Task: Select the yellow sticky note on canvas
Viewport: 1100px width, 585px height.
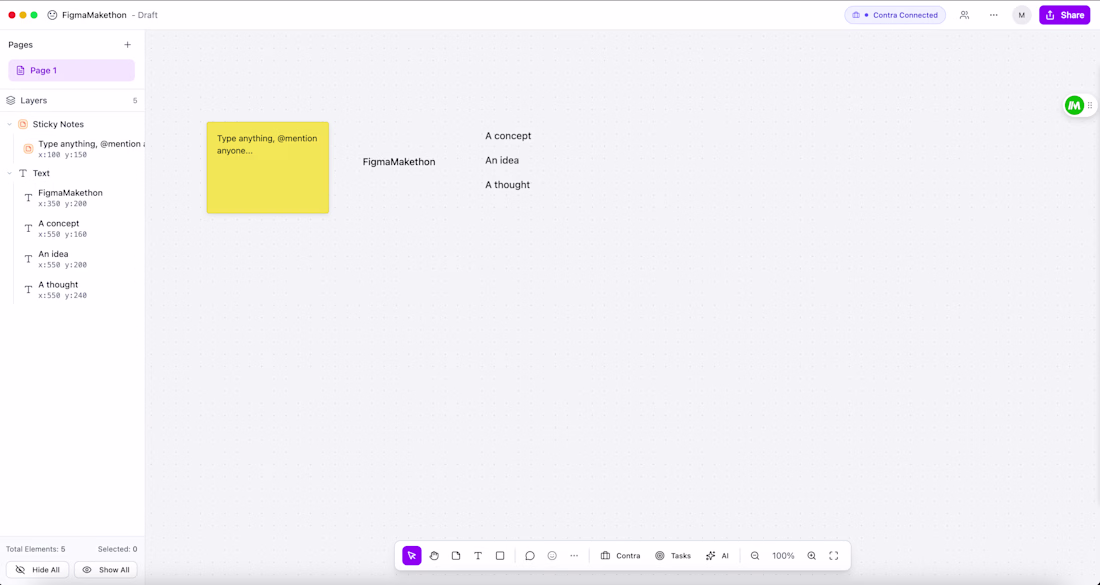Action: point(267,168)
